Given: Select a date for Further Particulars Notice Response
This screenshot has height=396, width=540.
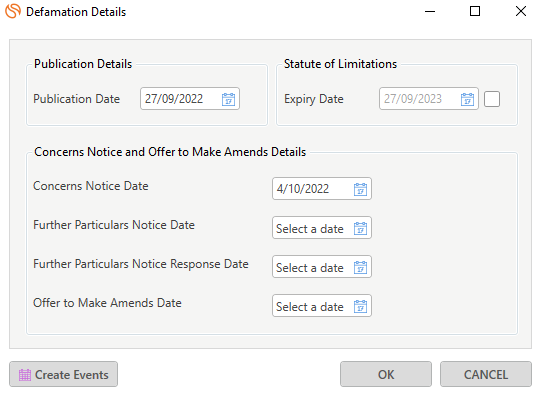Looking at the screenshot, I should click(x=322, y=267).
